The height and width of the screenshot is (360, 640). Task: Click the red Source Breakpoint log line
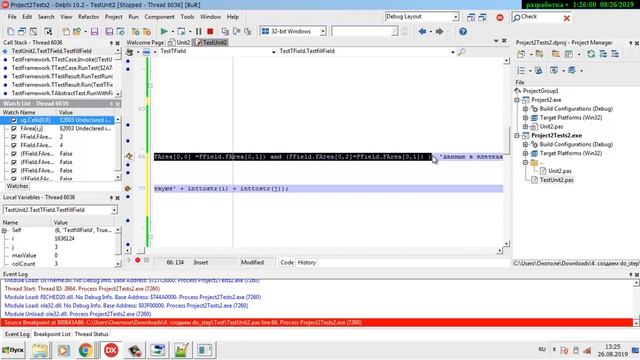point(316,322)
